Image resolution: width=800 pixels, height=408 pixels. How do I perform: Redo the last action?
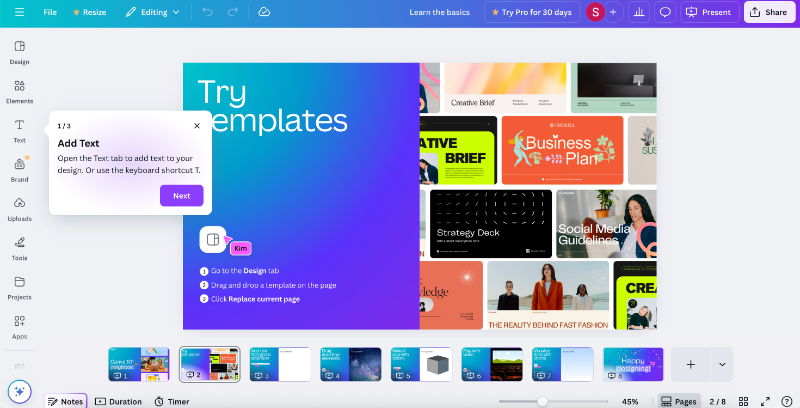coord(233,12)
